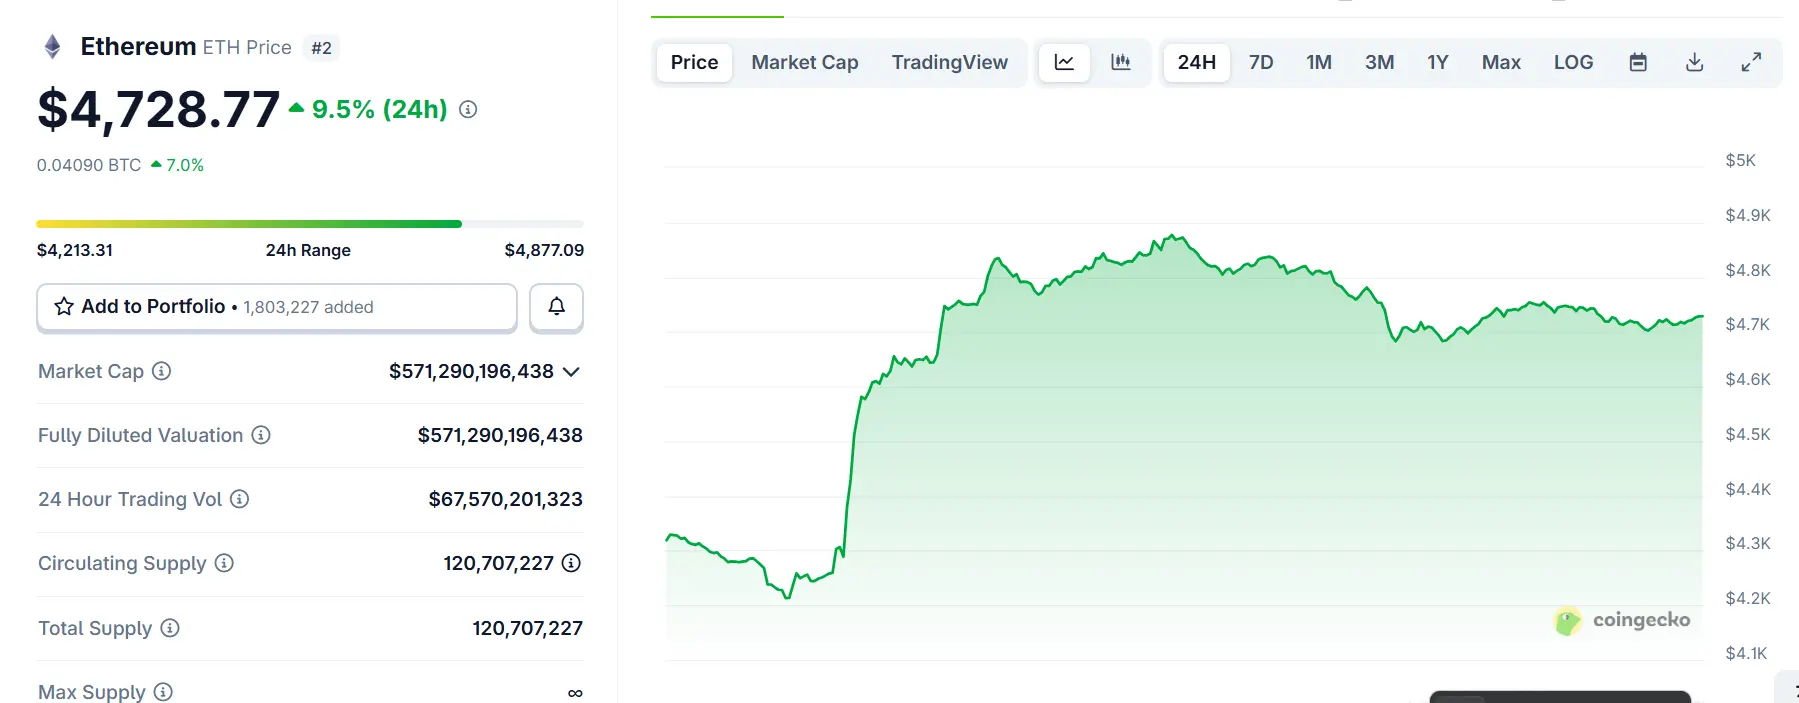1799x703 pixels.
Task: Click the price alert bell icon
Action: pos(556,307)
